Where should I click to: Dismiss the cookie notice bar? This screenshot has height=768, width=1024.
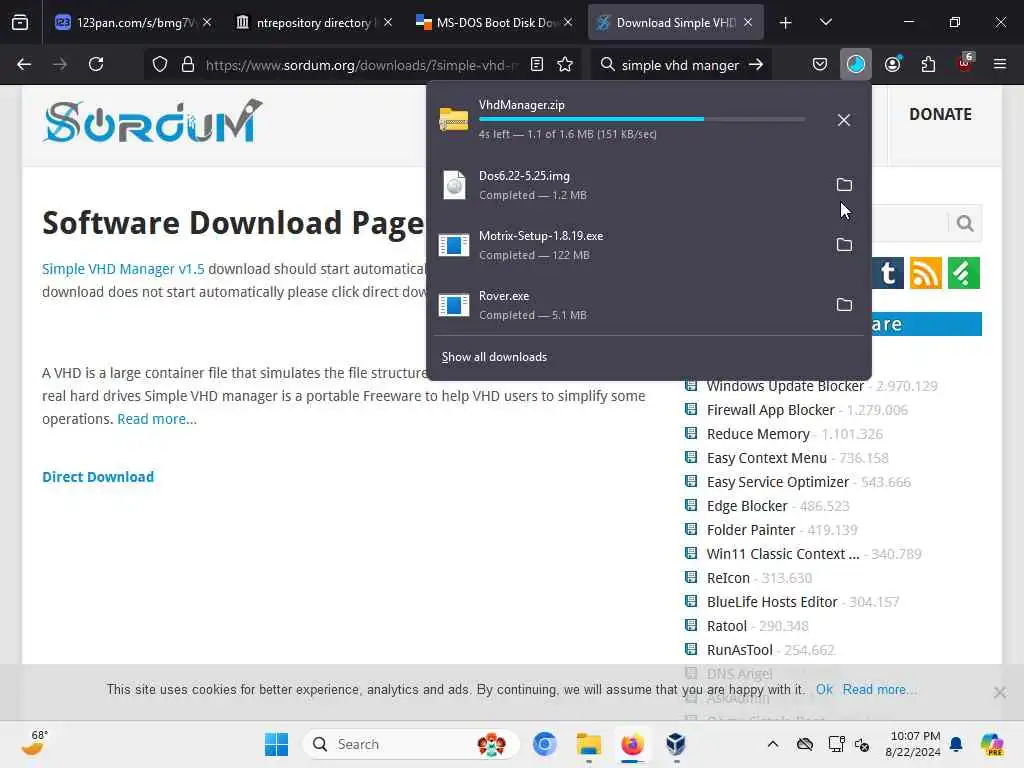pos(999,693)
